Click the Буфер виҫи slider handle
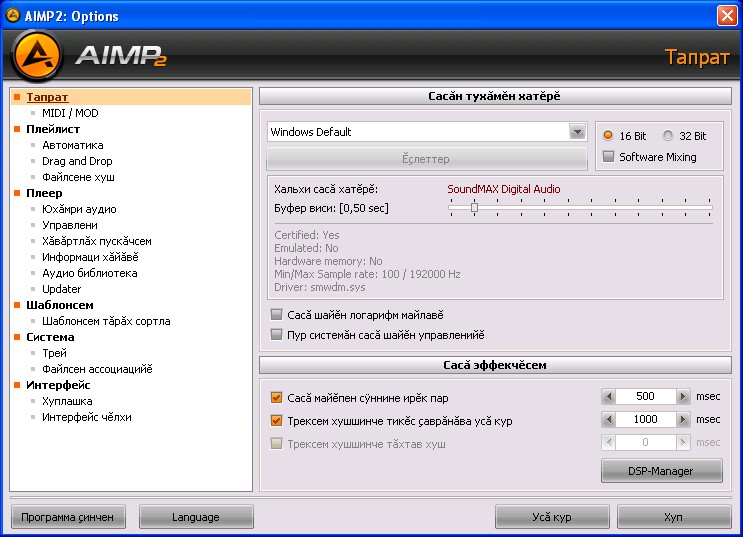 click(474, 208)
